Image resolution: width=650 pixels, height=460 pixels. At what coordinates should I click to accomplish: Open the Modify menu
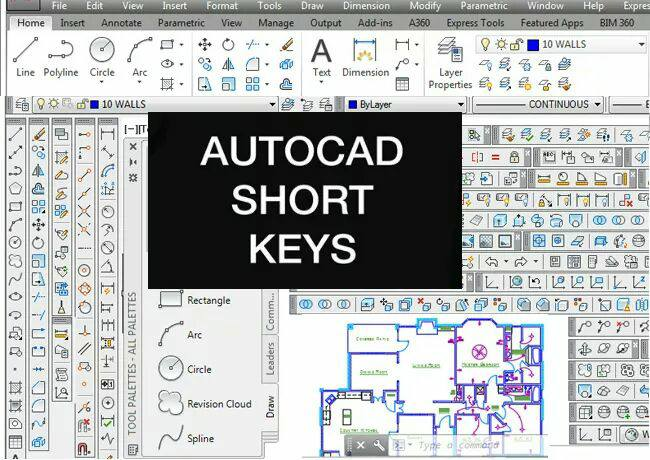click(425, 6)
